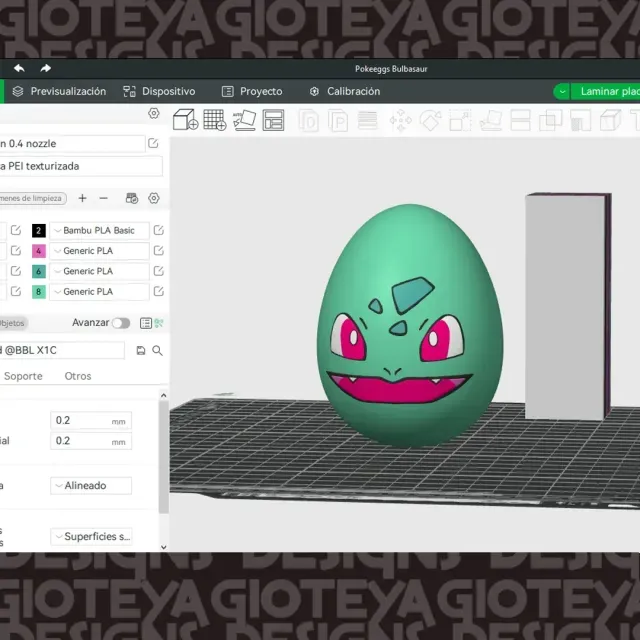
Task: Open the seam painting cube tool
Action: click(x=610, y=121)
